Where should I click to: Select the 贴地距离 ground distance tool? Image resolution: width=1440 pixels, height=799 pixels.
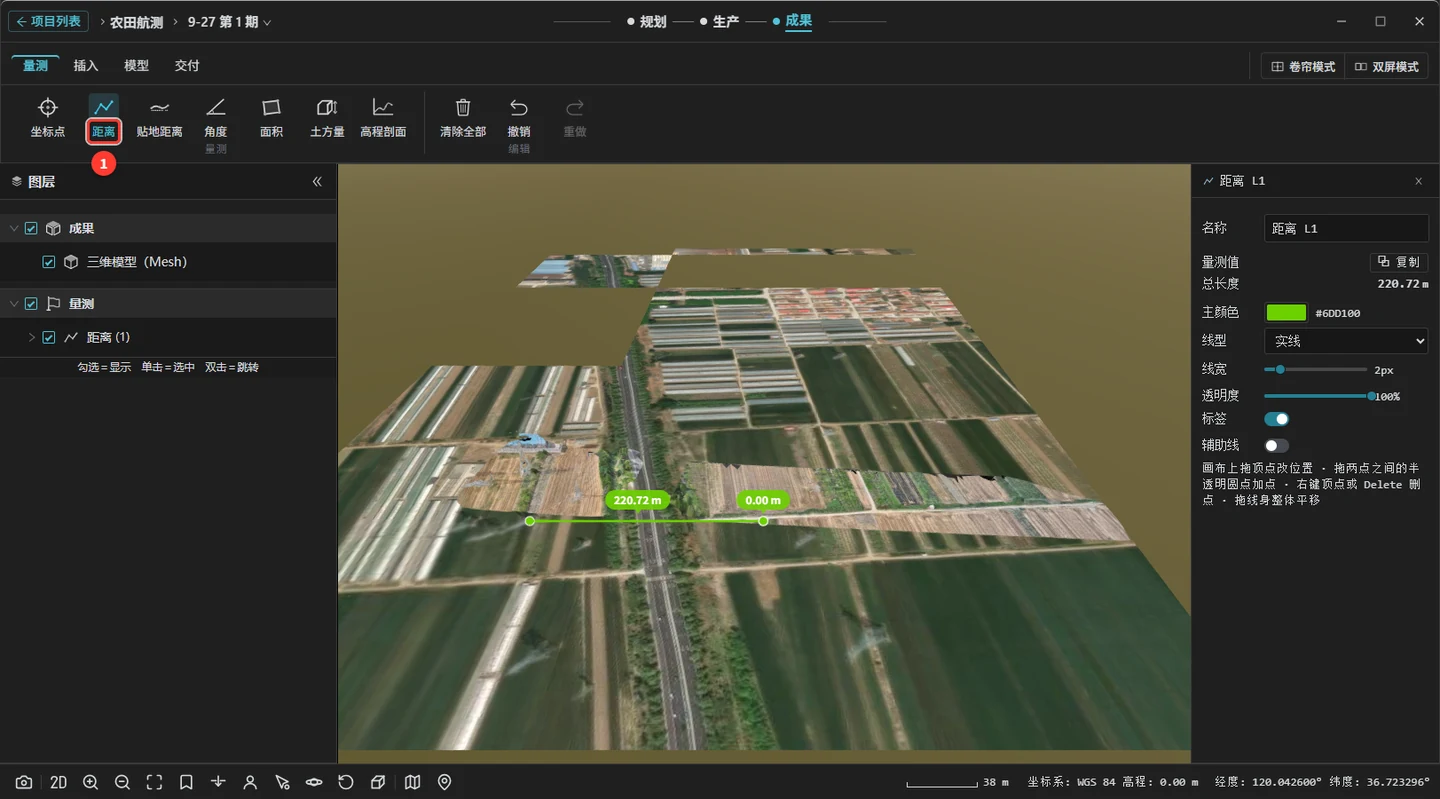160,118
